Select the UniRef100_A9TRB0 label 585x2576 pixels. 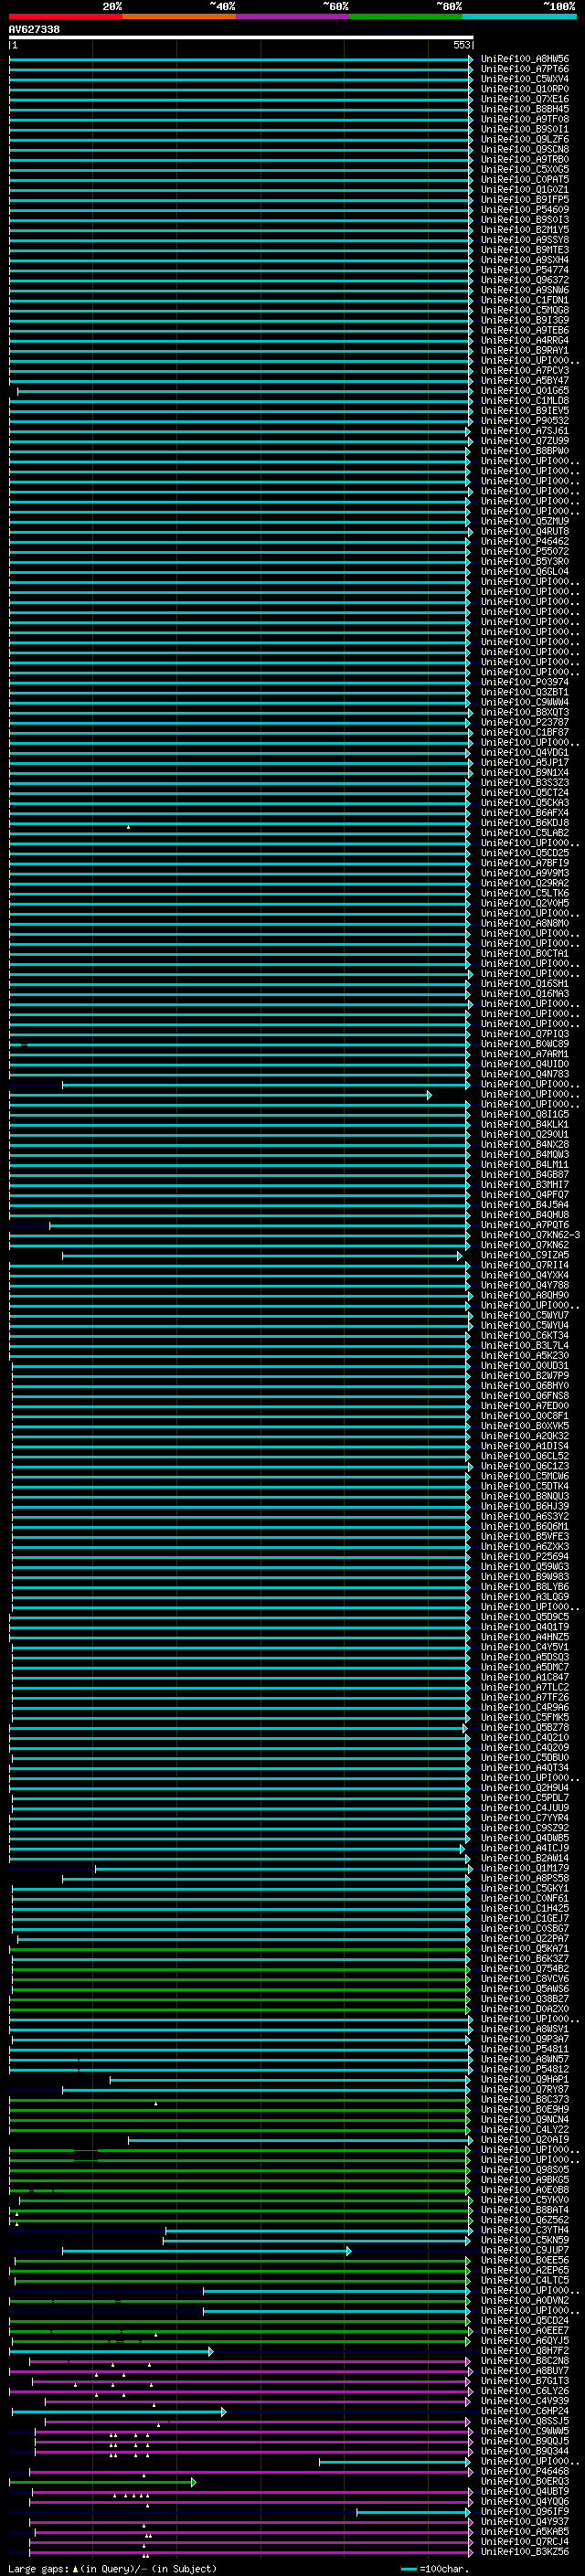coord(525,159)
